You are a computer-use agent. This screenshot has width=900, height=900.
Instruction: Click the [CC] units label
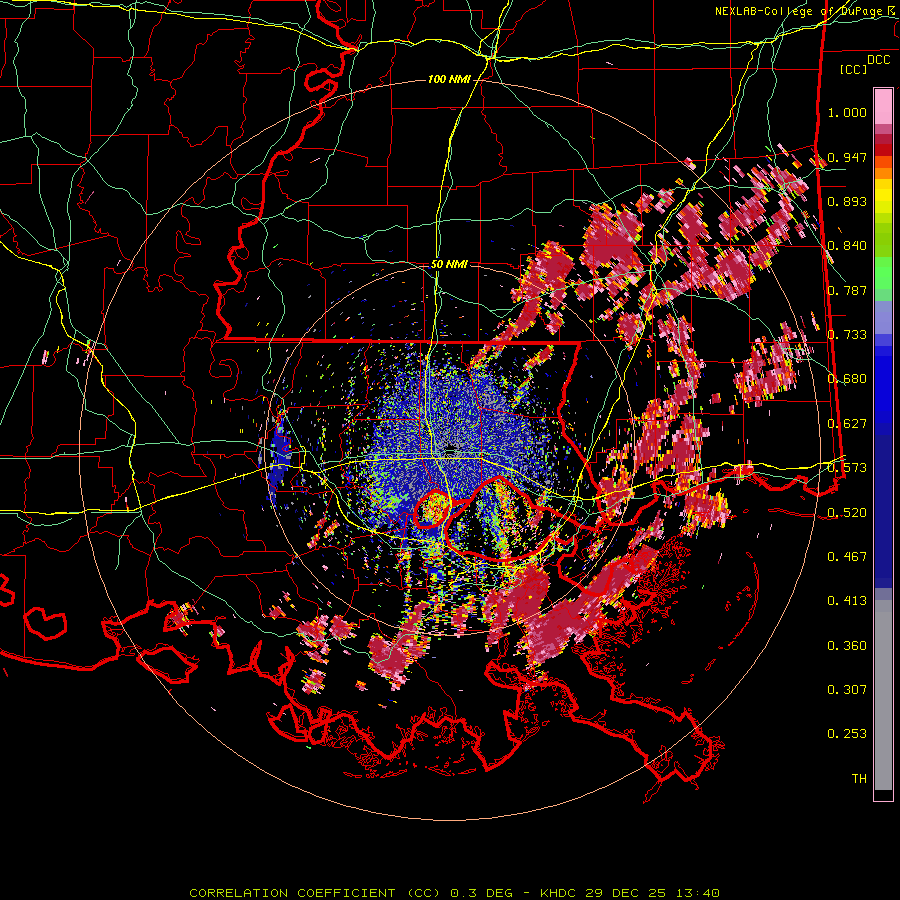click(x=854, y=69)
